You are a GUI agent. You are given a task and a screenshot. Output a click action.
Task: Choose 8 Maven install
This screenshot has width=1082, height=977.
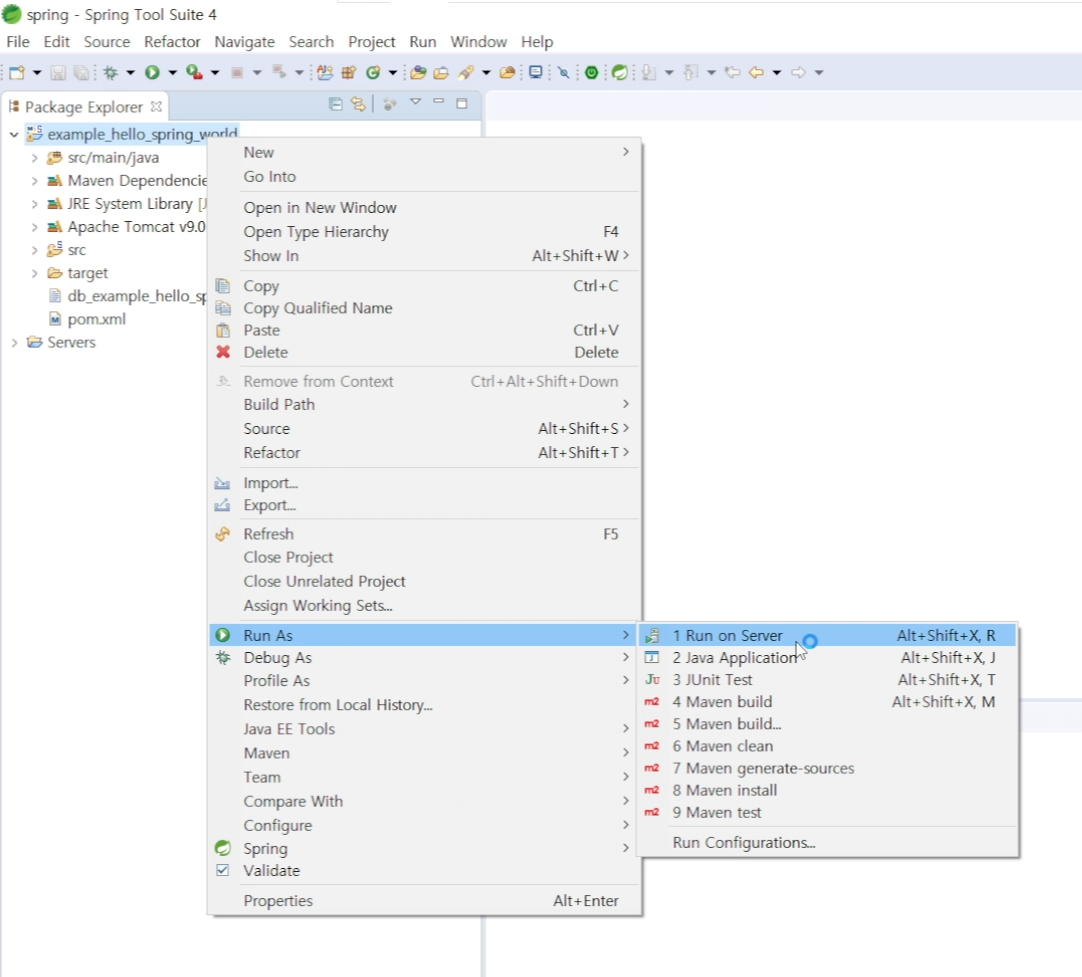click(827, 790)
